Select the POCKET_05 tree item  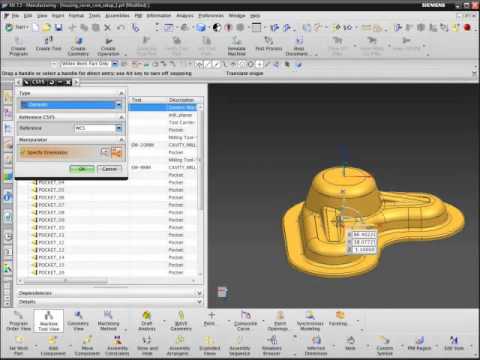51,190
